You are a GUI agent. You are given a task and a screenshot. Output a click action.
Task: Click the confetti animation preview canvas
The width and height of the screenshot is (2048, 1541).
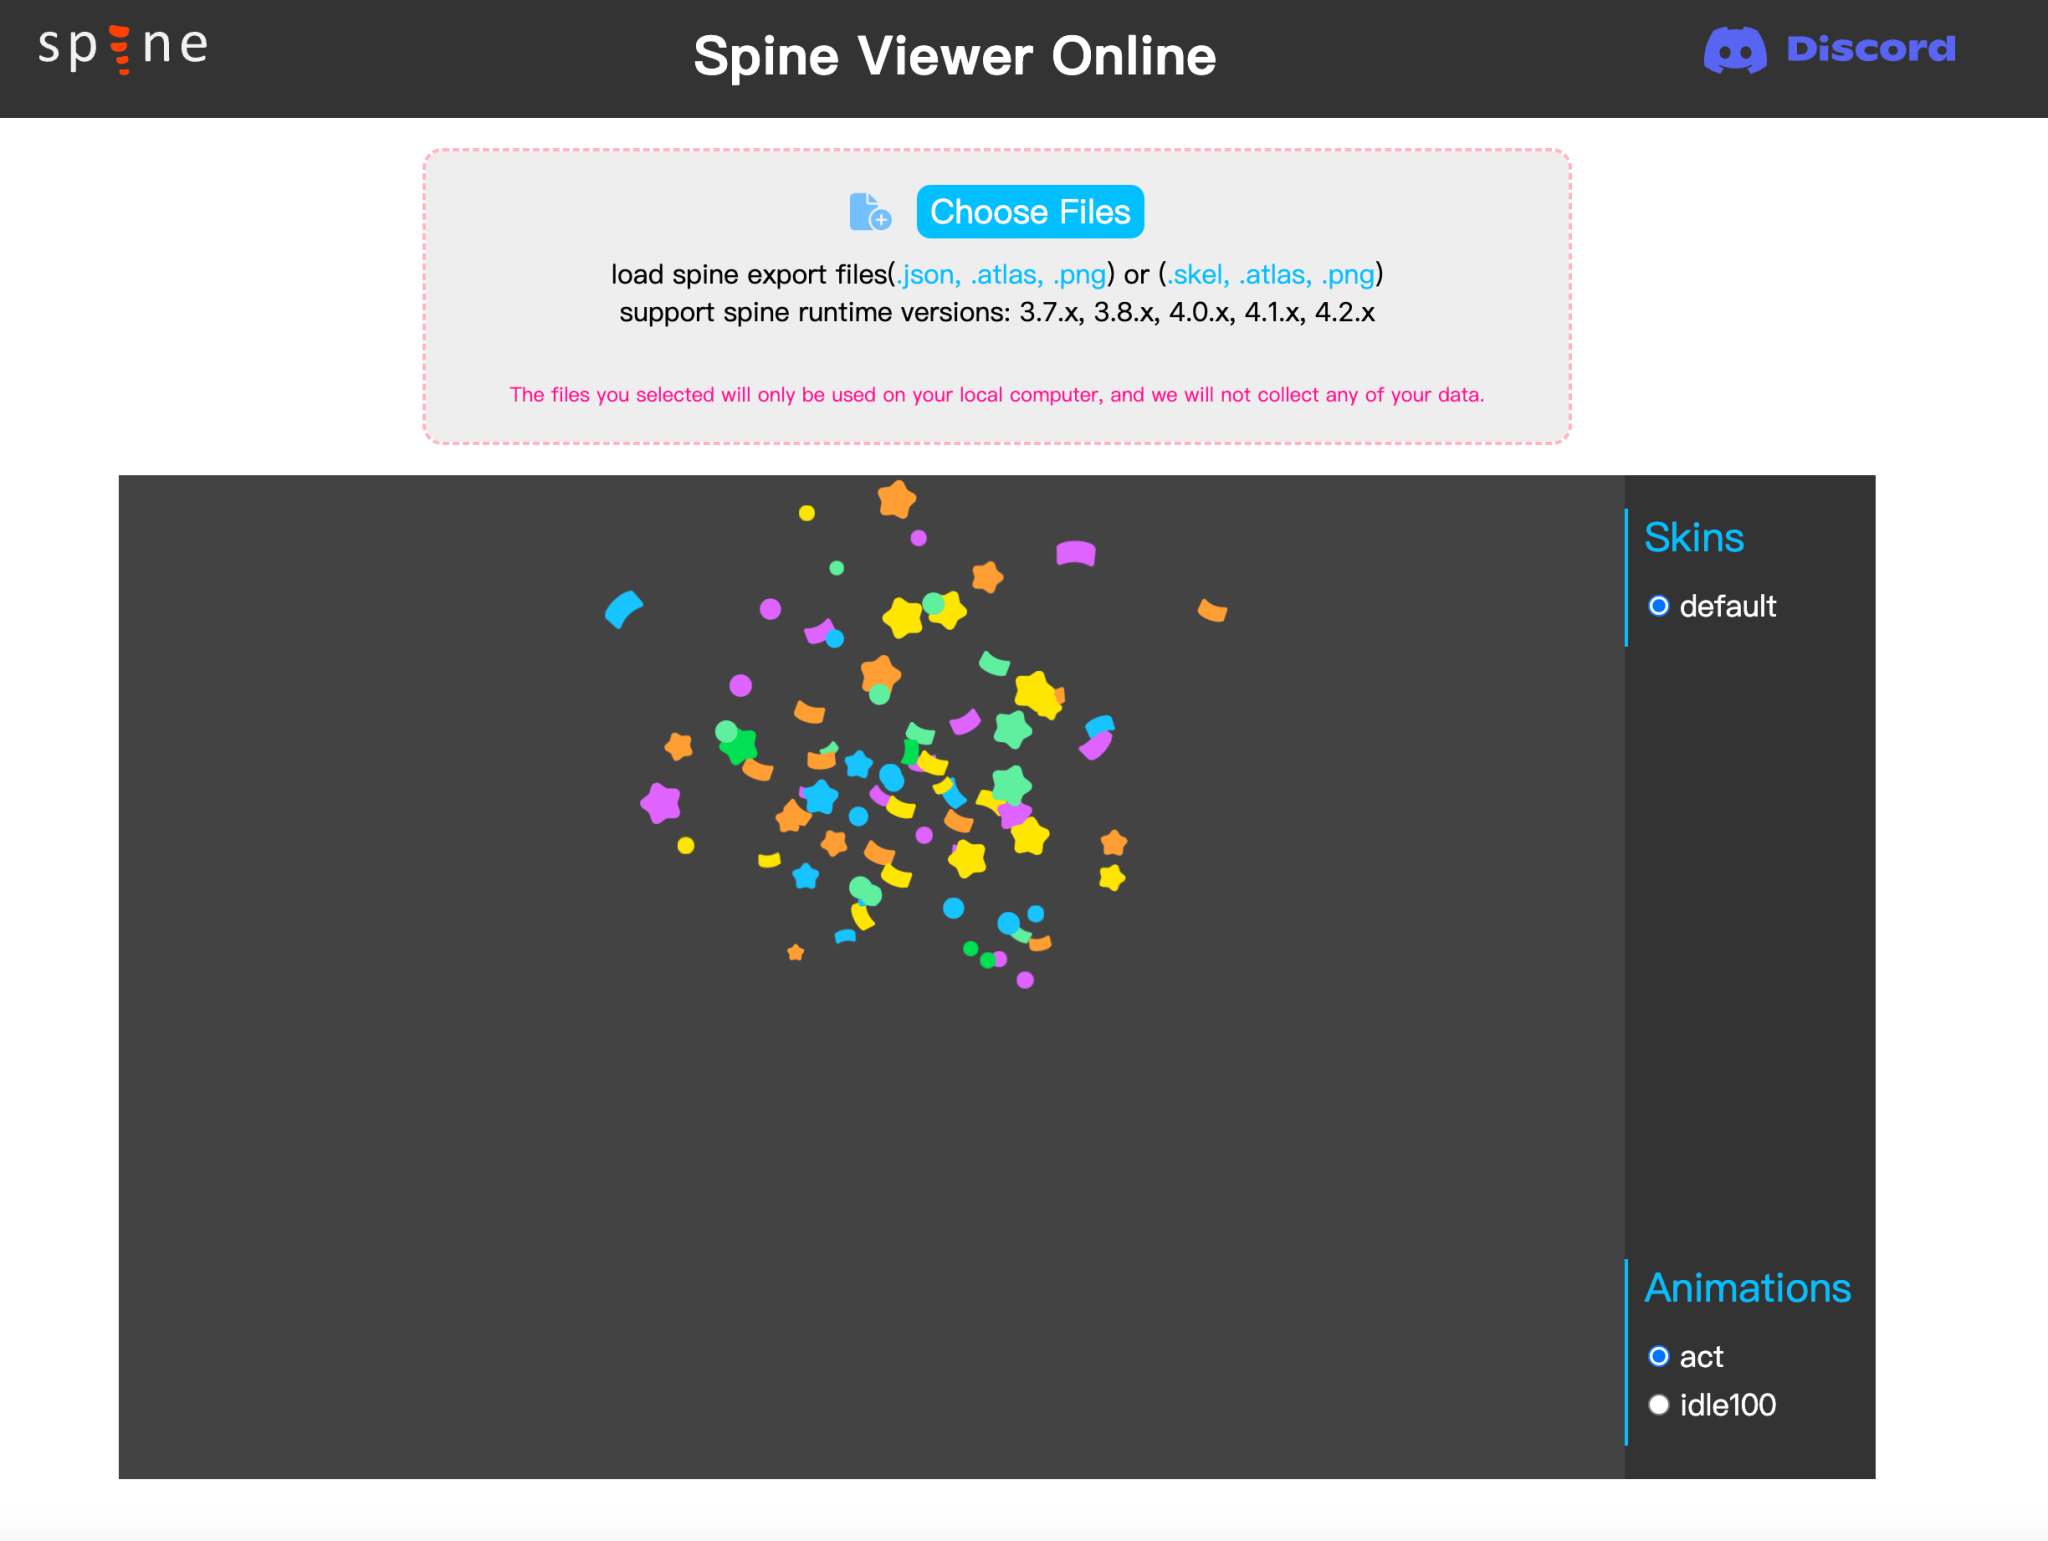tap(871, 976)
